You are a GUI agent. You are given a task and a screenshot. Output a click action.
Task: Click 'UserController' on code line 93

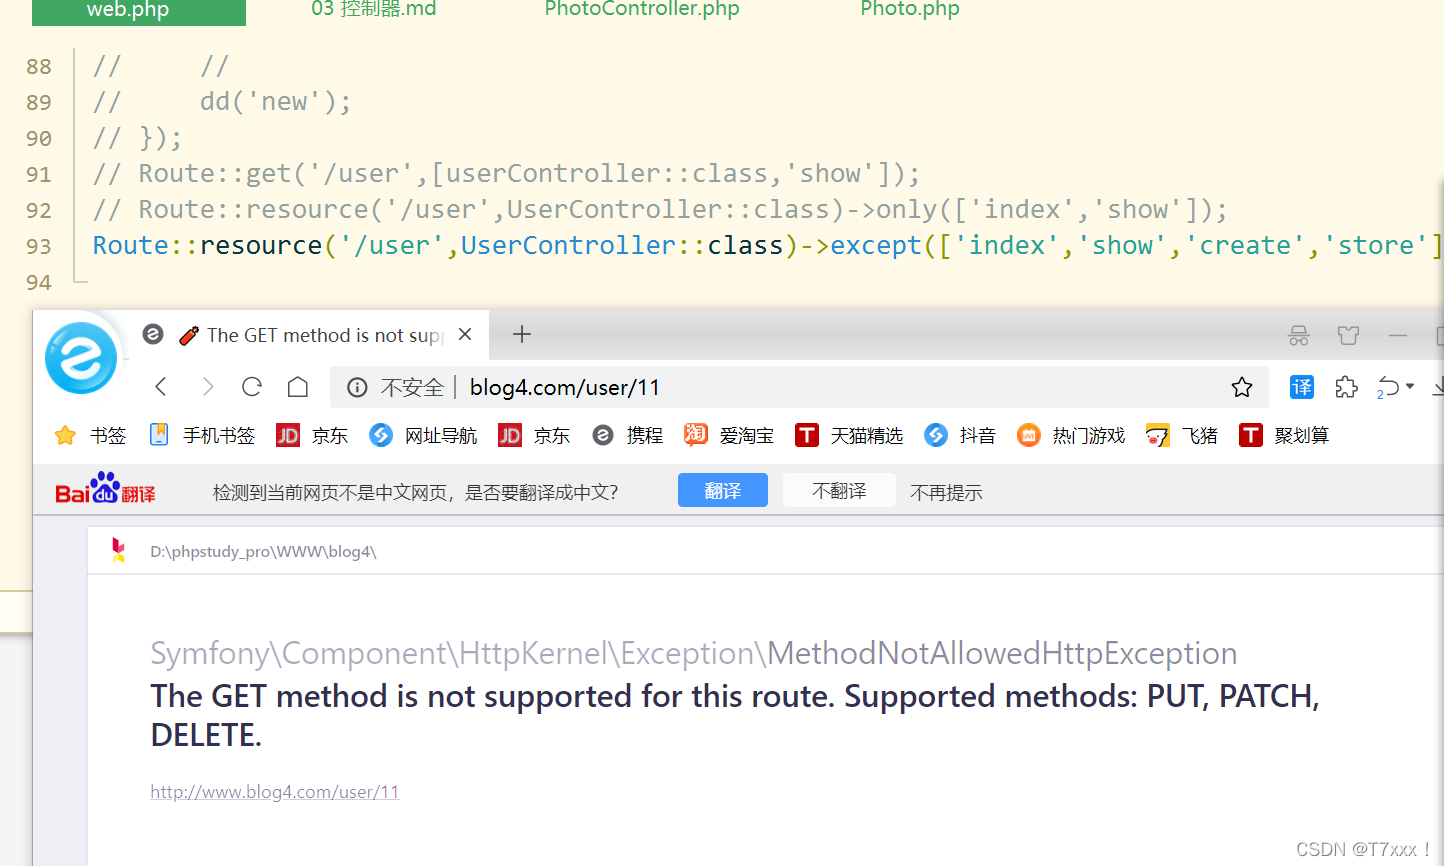click(x=568, y=246)
